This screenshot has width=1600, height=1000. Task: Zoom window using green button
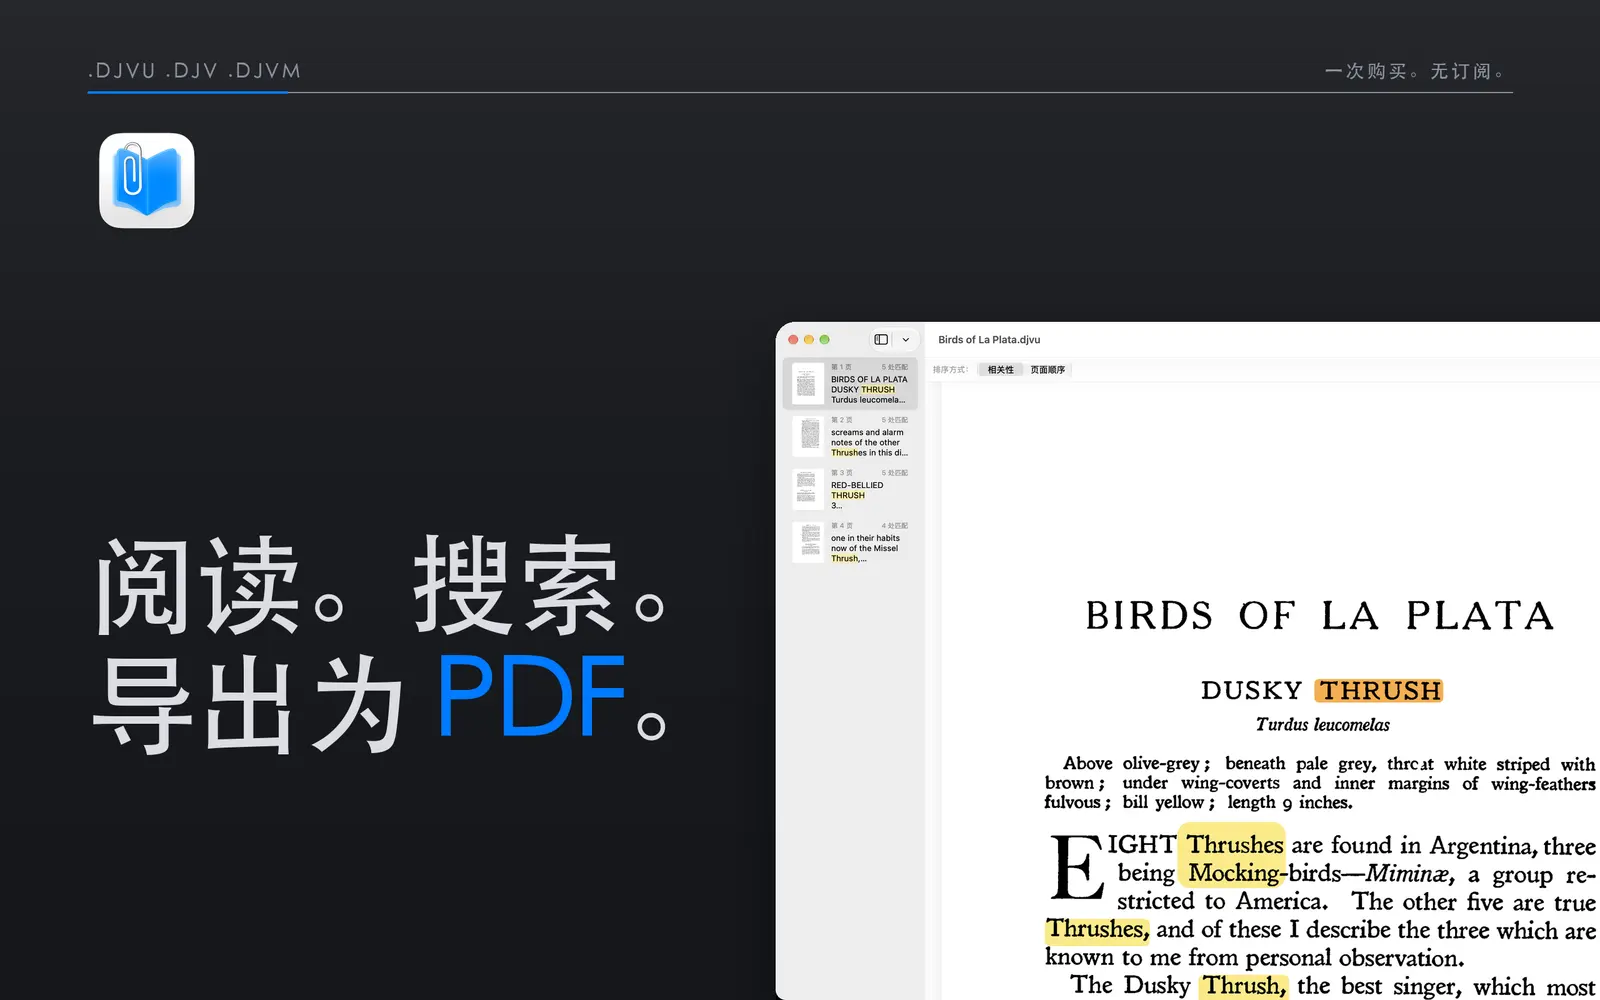click(x=825, y=340)
